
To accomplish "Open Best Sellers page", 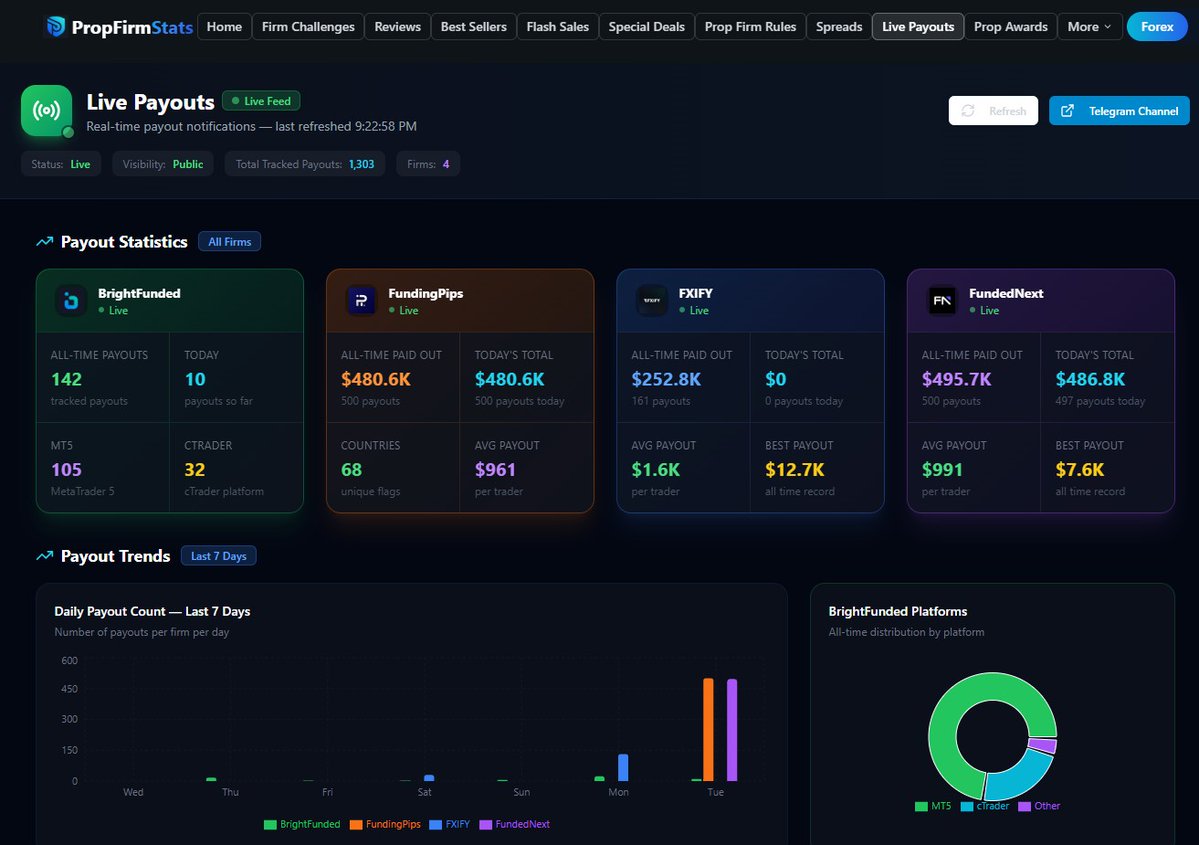I will (473, 27).
